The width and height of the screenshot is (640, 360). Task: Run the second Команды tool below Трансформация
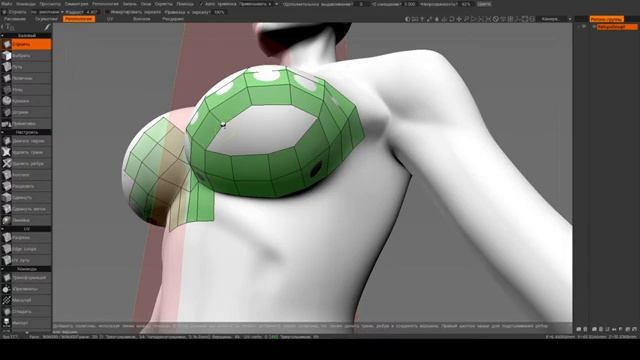[x=26, y=289]
